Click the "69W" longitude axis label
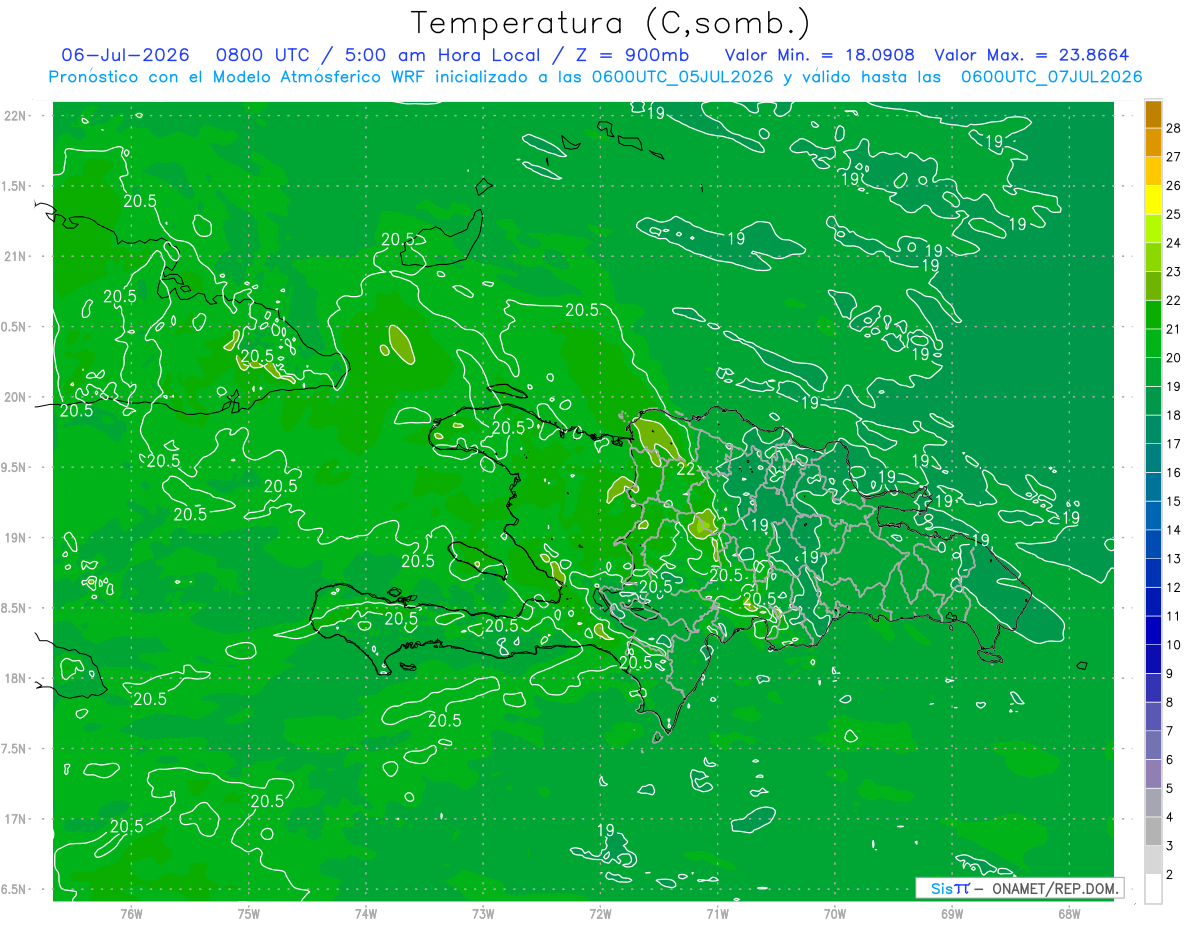Image resolution: width=1200 pixels, height=927 pixels. point(952,912)
